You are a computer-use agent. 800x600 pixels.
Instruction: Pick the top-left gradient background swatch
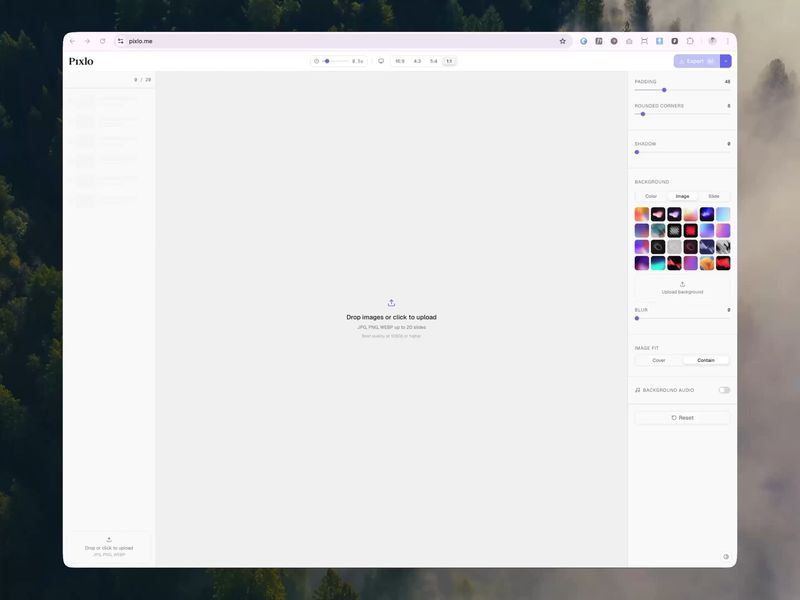click(641, 213)
